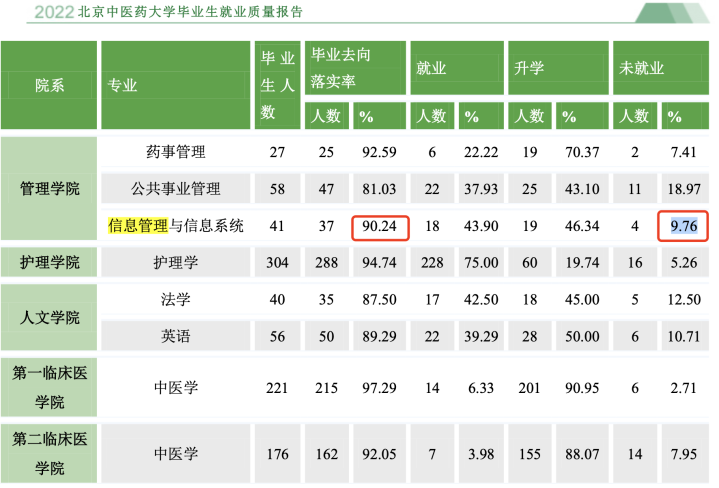
Task: Click the 升学 header cell
Action: 558,68
